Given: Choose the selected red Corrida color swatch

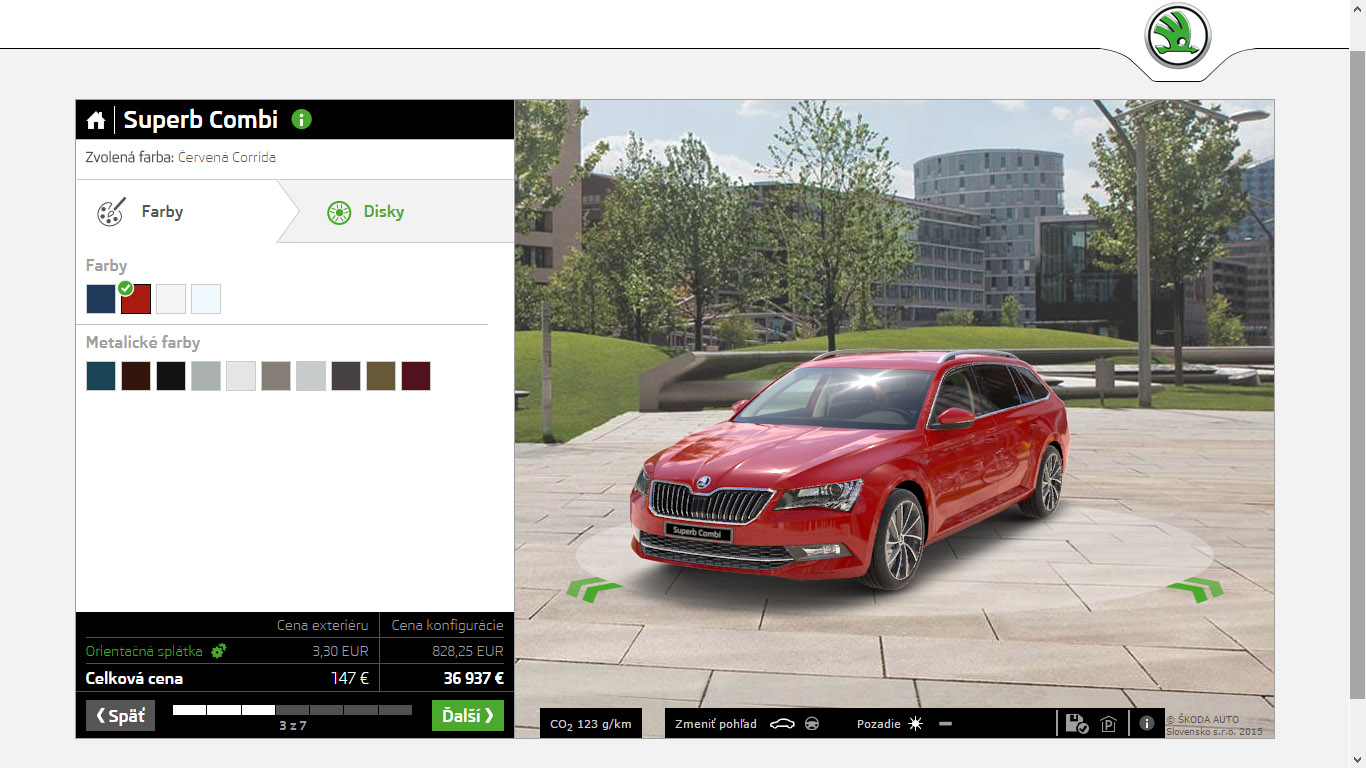Looking at the screenshot, I should tap(136, 299).
